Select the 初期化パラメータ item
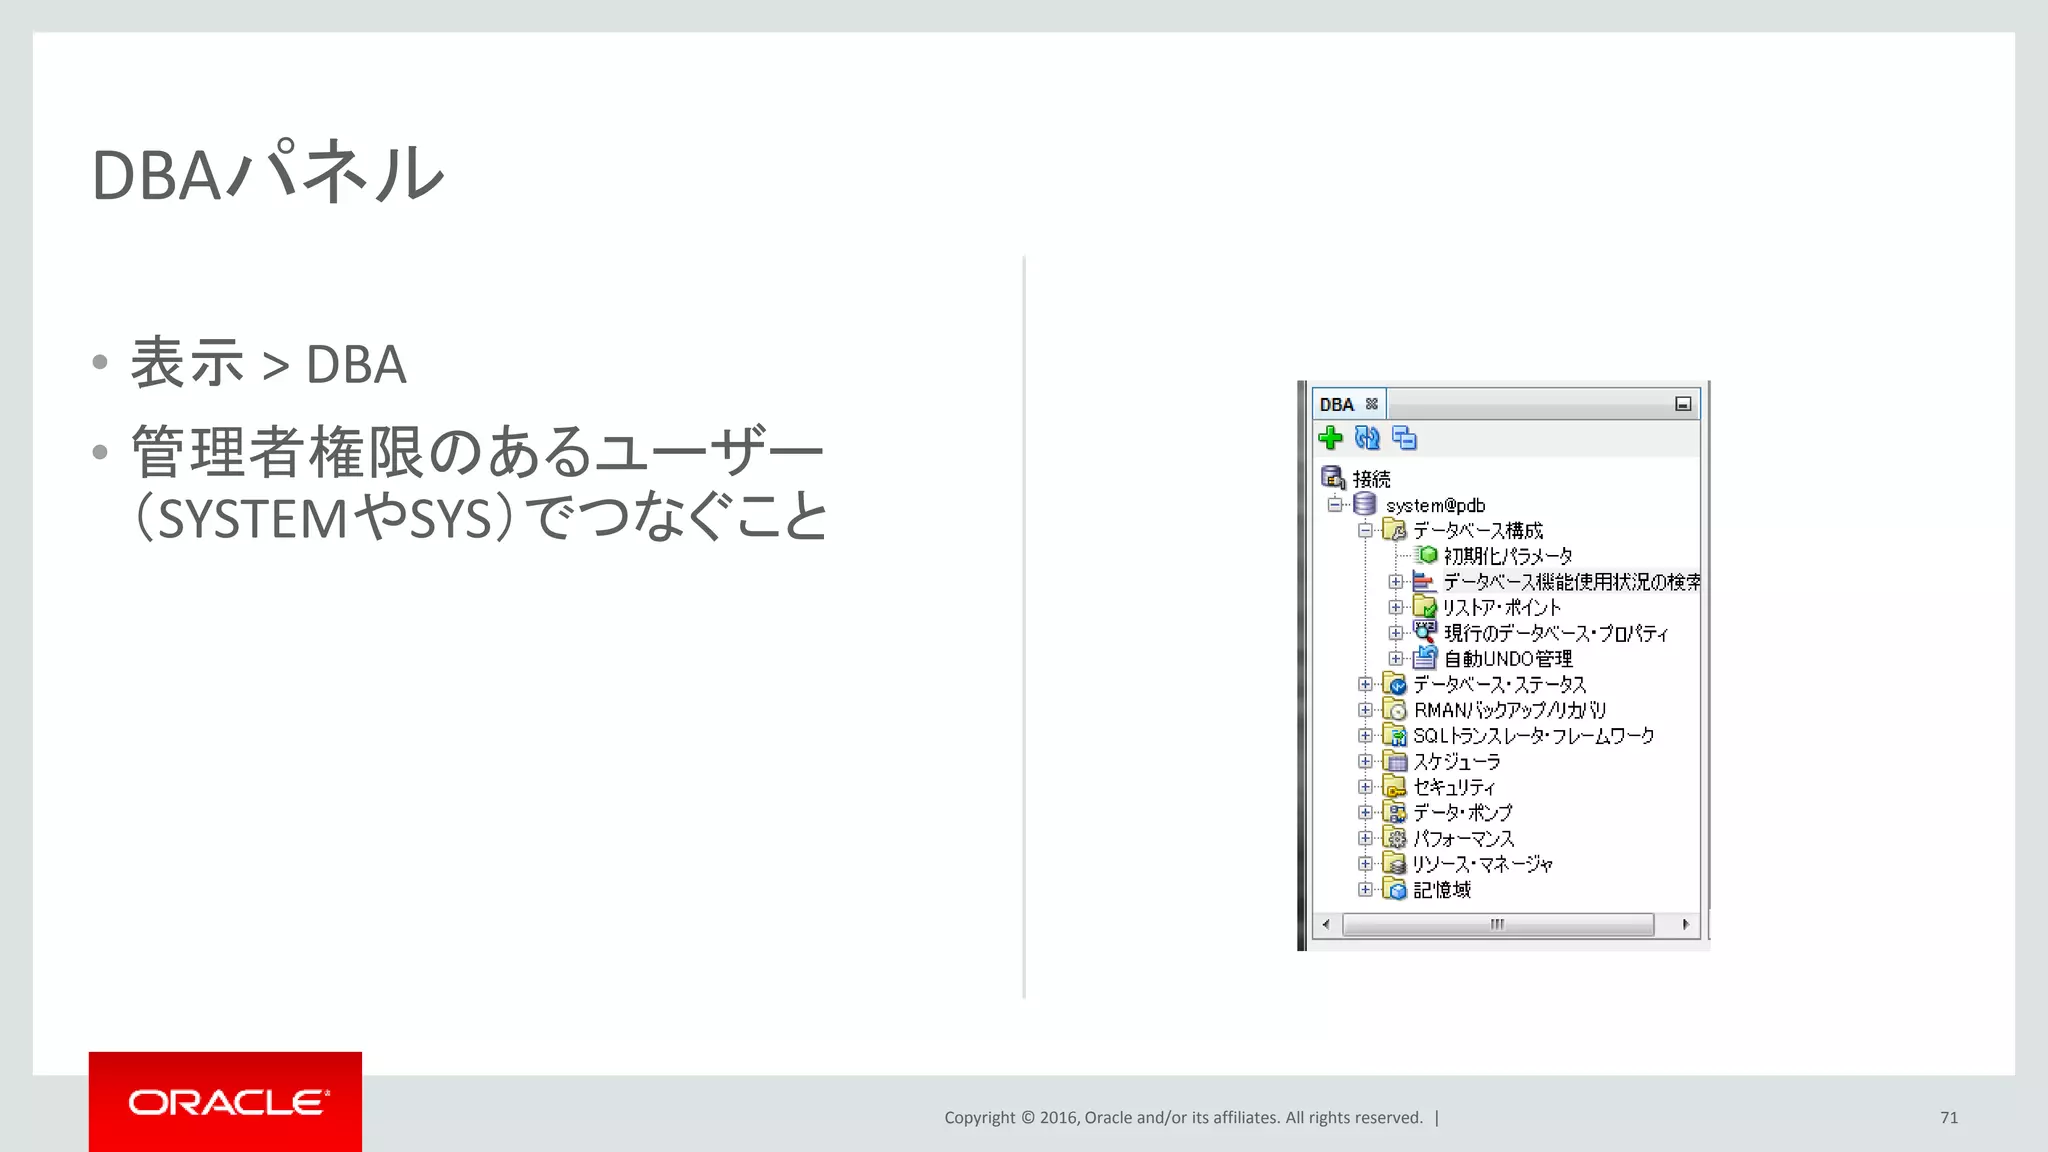The width and height of the screenshot is (2048, 1152). pos(1508,556)
